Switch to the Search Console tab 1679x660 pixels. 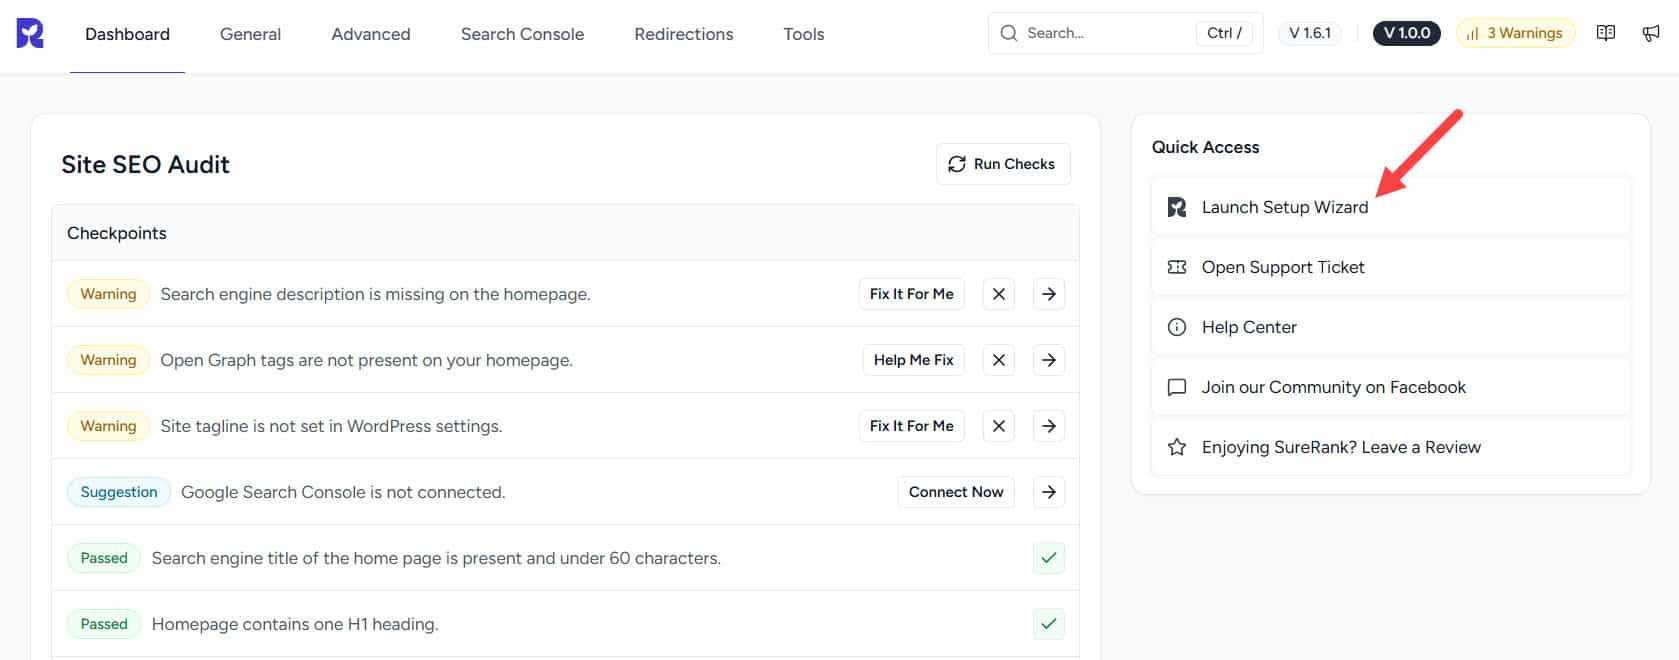point(522,34)
